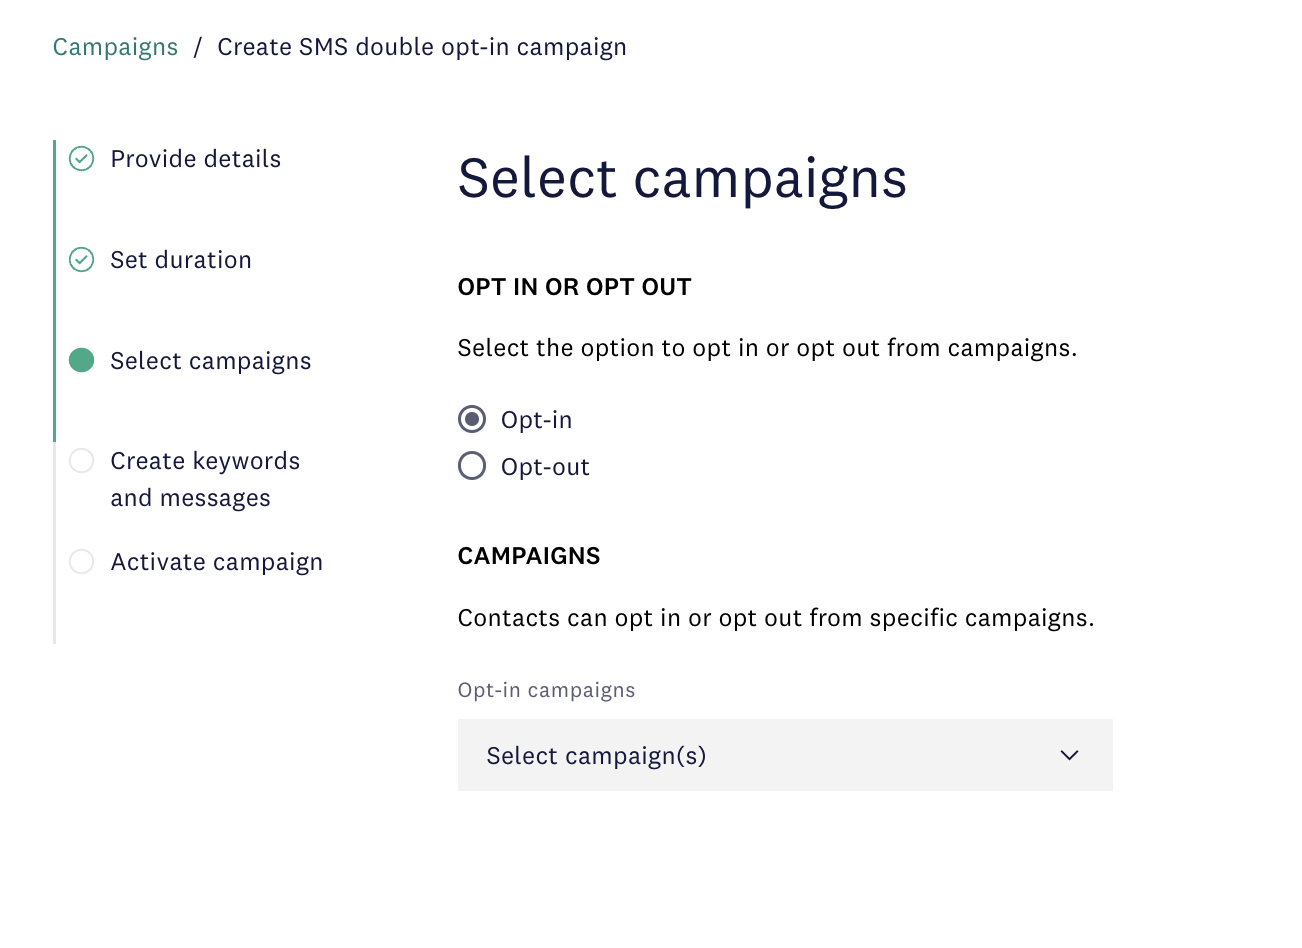Screen dimensions: 1302x948
Task: Click the breadcrumb separator slash
Action: click(x=197, y=46)
